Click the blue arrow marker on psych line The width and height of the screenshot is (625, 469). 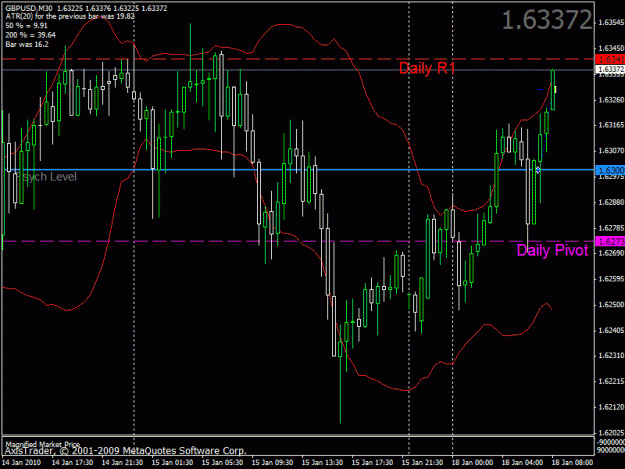click(538, 170)
